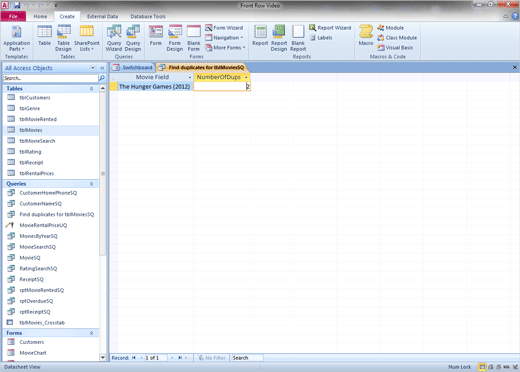Screen dimensions: 520x372
Task: Switch to Datasheet View in status bar
Action: pyautogui.click(x=482, y=367)
